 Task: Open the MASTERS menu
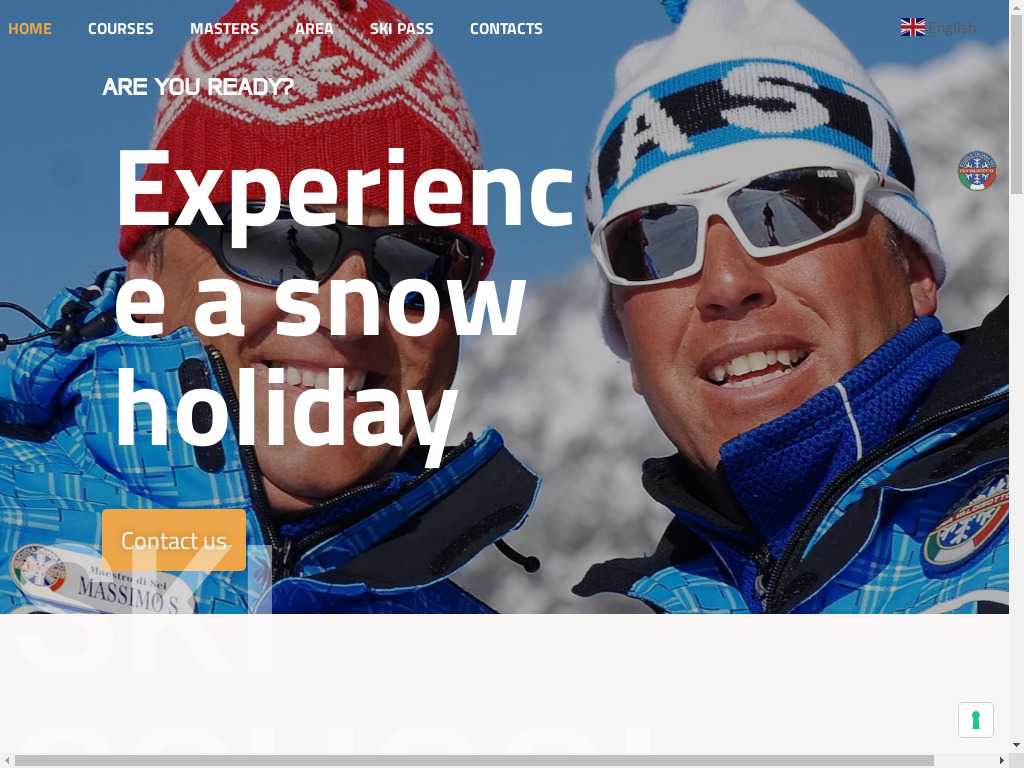coord(224,29)
